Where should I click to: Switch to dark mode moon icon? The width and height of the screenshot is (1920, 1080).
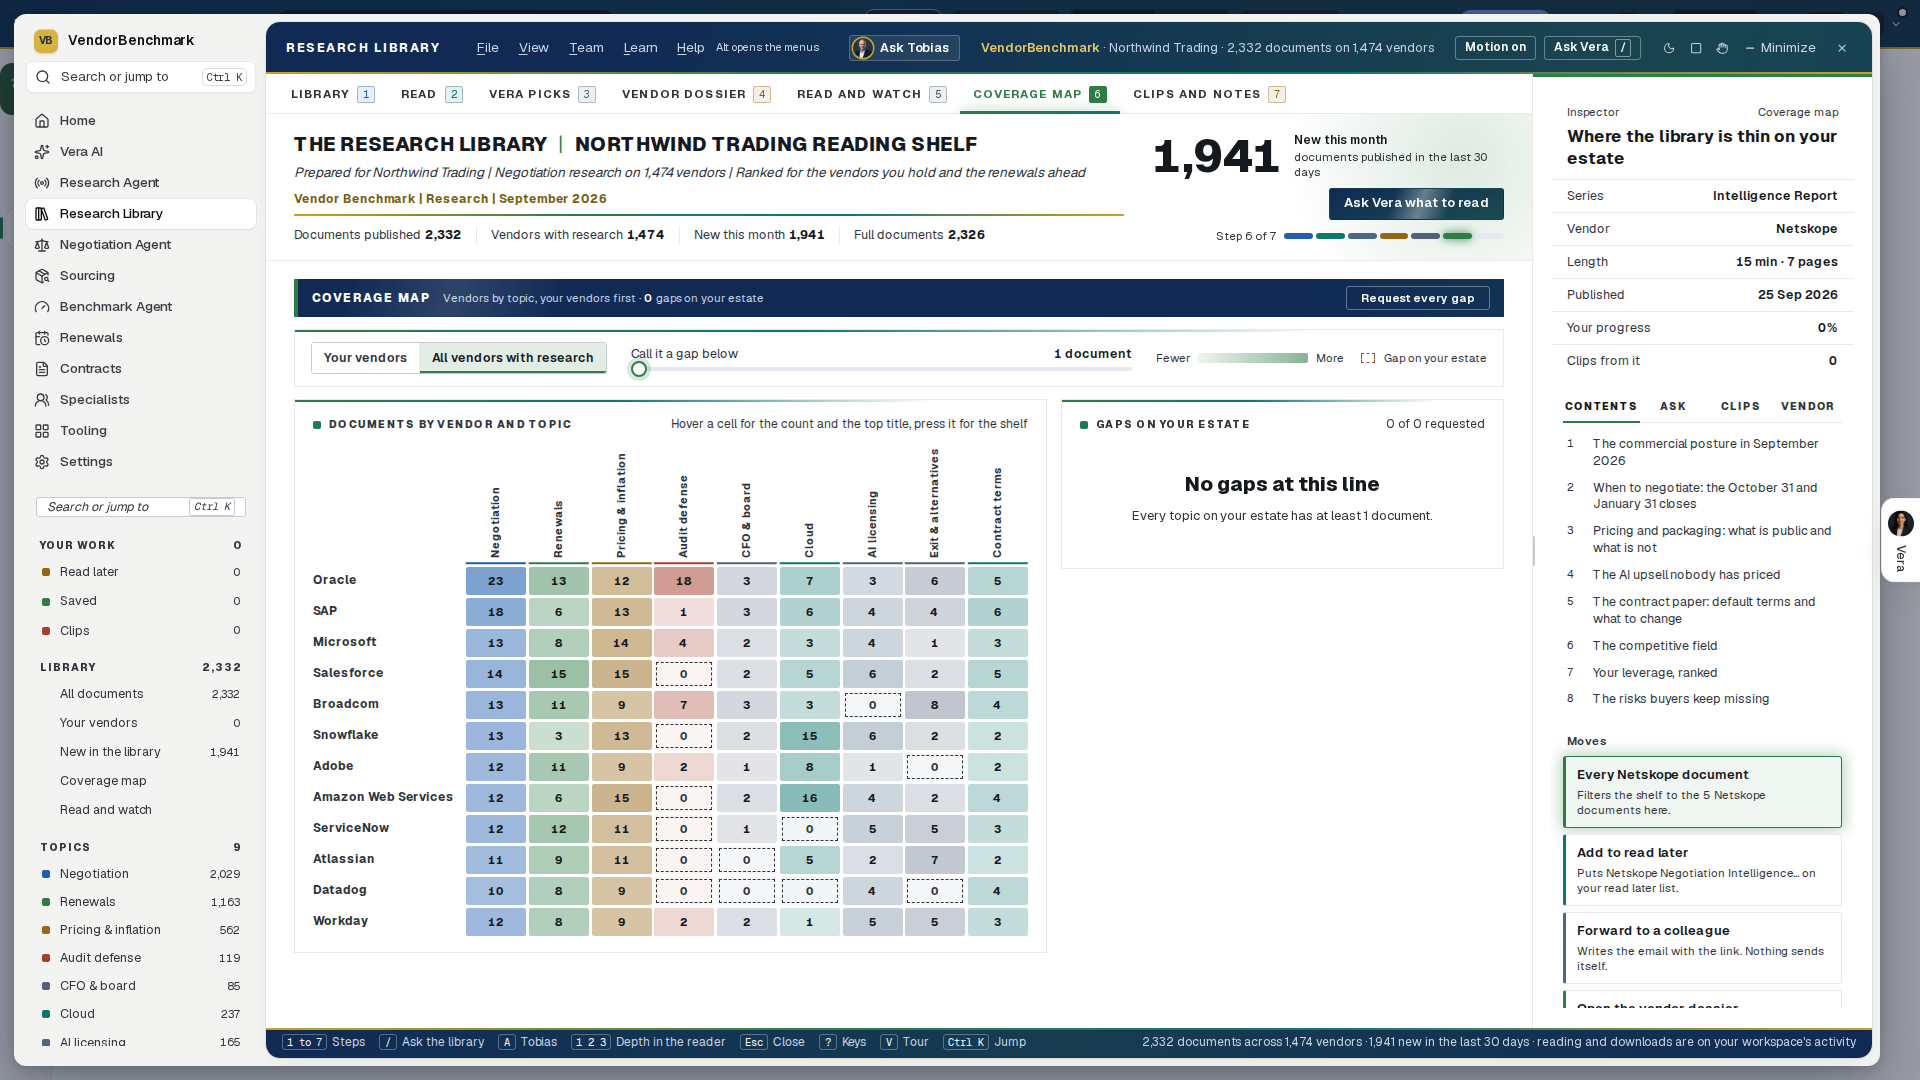(1669, 48)
